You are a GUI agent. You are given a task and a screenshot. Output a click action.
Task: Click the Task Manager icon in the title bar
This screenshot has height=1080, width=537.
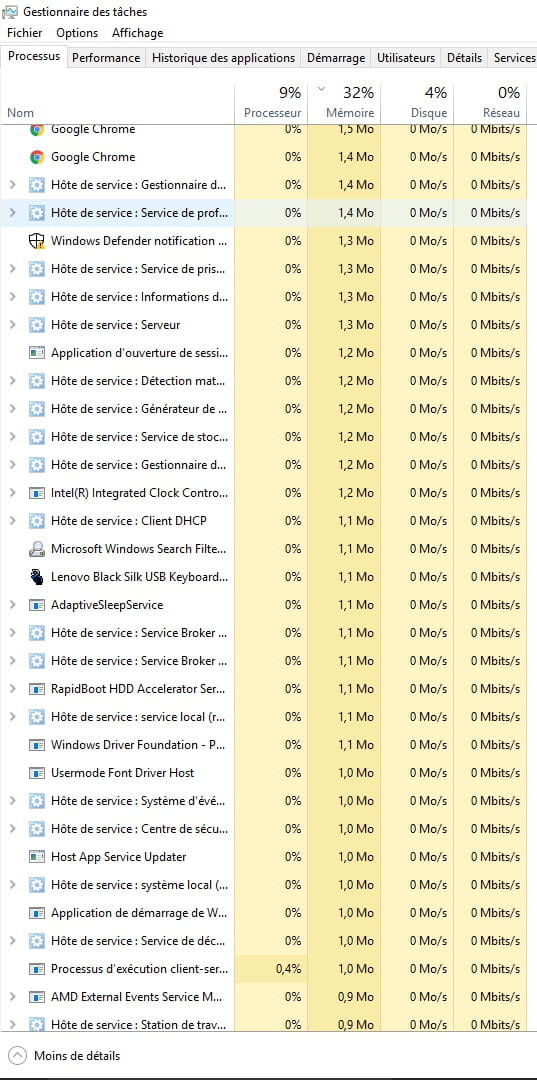pos(10,12)
